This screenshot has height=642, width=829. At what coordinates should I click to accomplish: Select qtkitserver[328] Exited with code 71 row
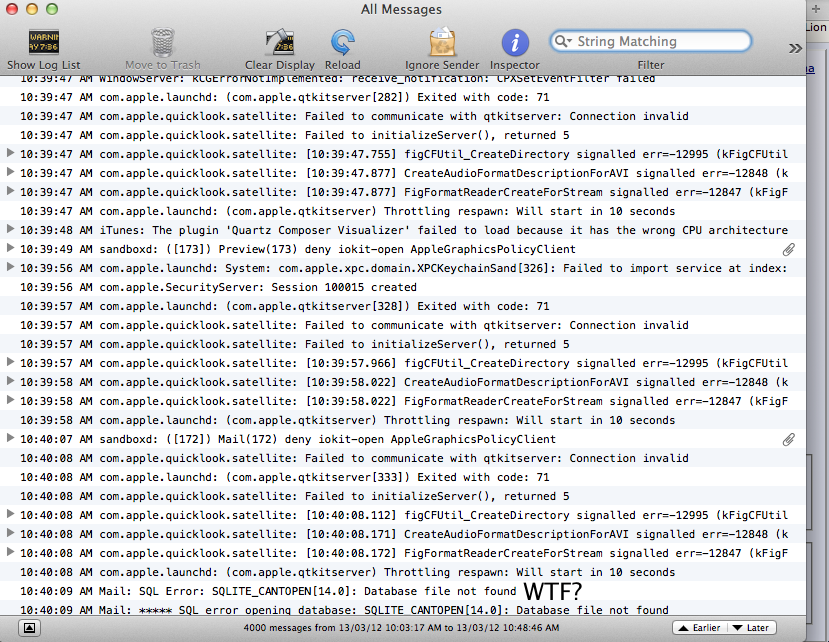(x=403, y=306)
